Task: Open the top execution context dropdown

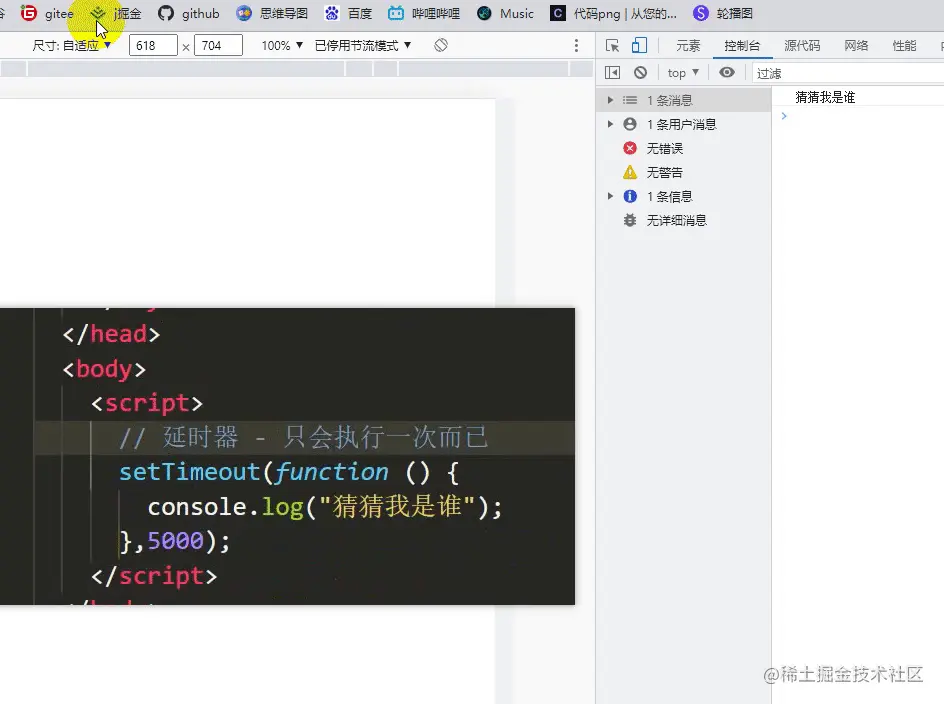Action: [681, 72]
